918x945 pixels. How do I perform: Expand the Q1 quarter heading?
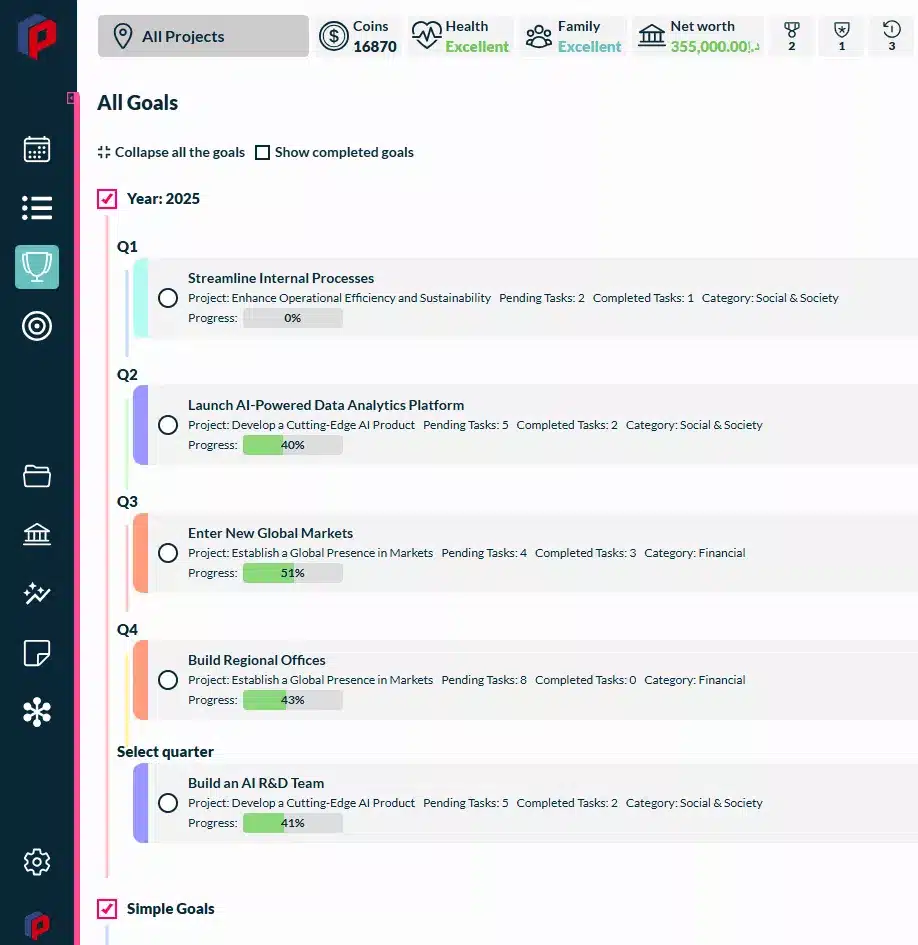tap(127, 246)
